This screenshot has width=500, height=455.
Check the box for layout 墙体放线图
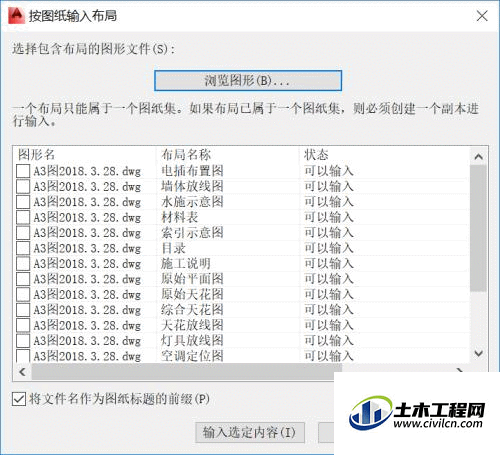pyautogui.click(x=23, y=186)
